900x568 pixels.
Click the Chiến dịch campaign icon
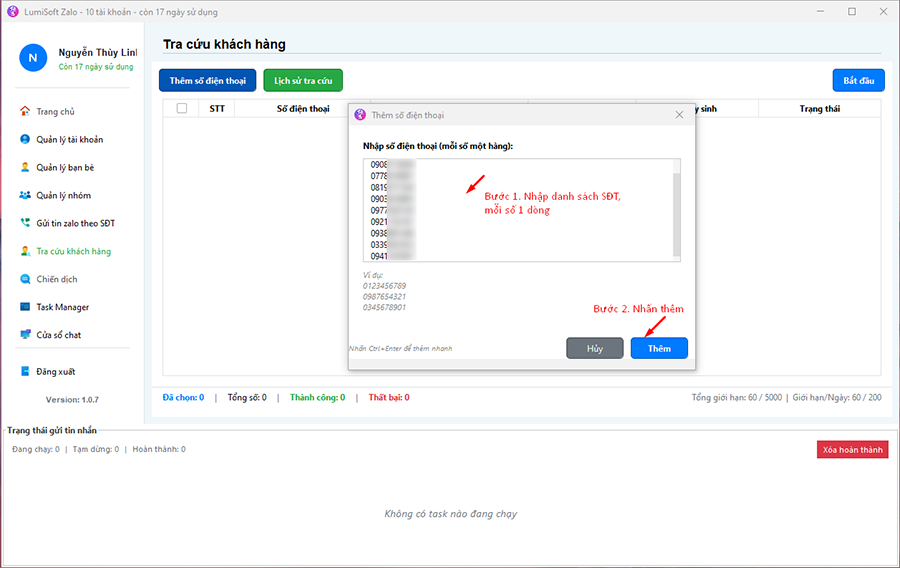[x=25, y=279]
